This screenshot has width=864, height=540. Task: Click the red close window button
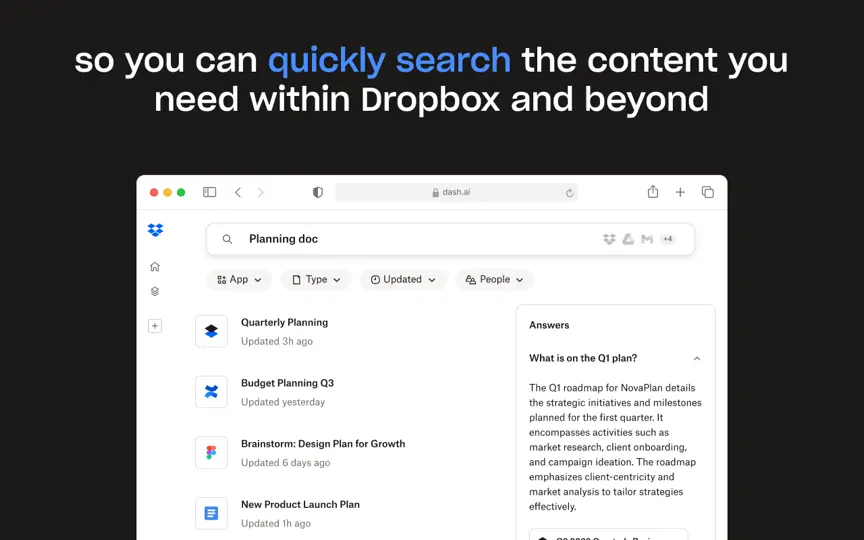pyautogui.click(x=154, y=192)
